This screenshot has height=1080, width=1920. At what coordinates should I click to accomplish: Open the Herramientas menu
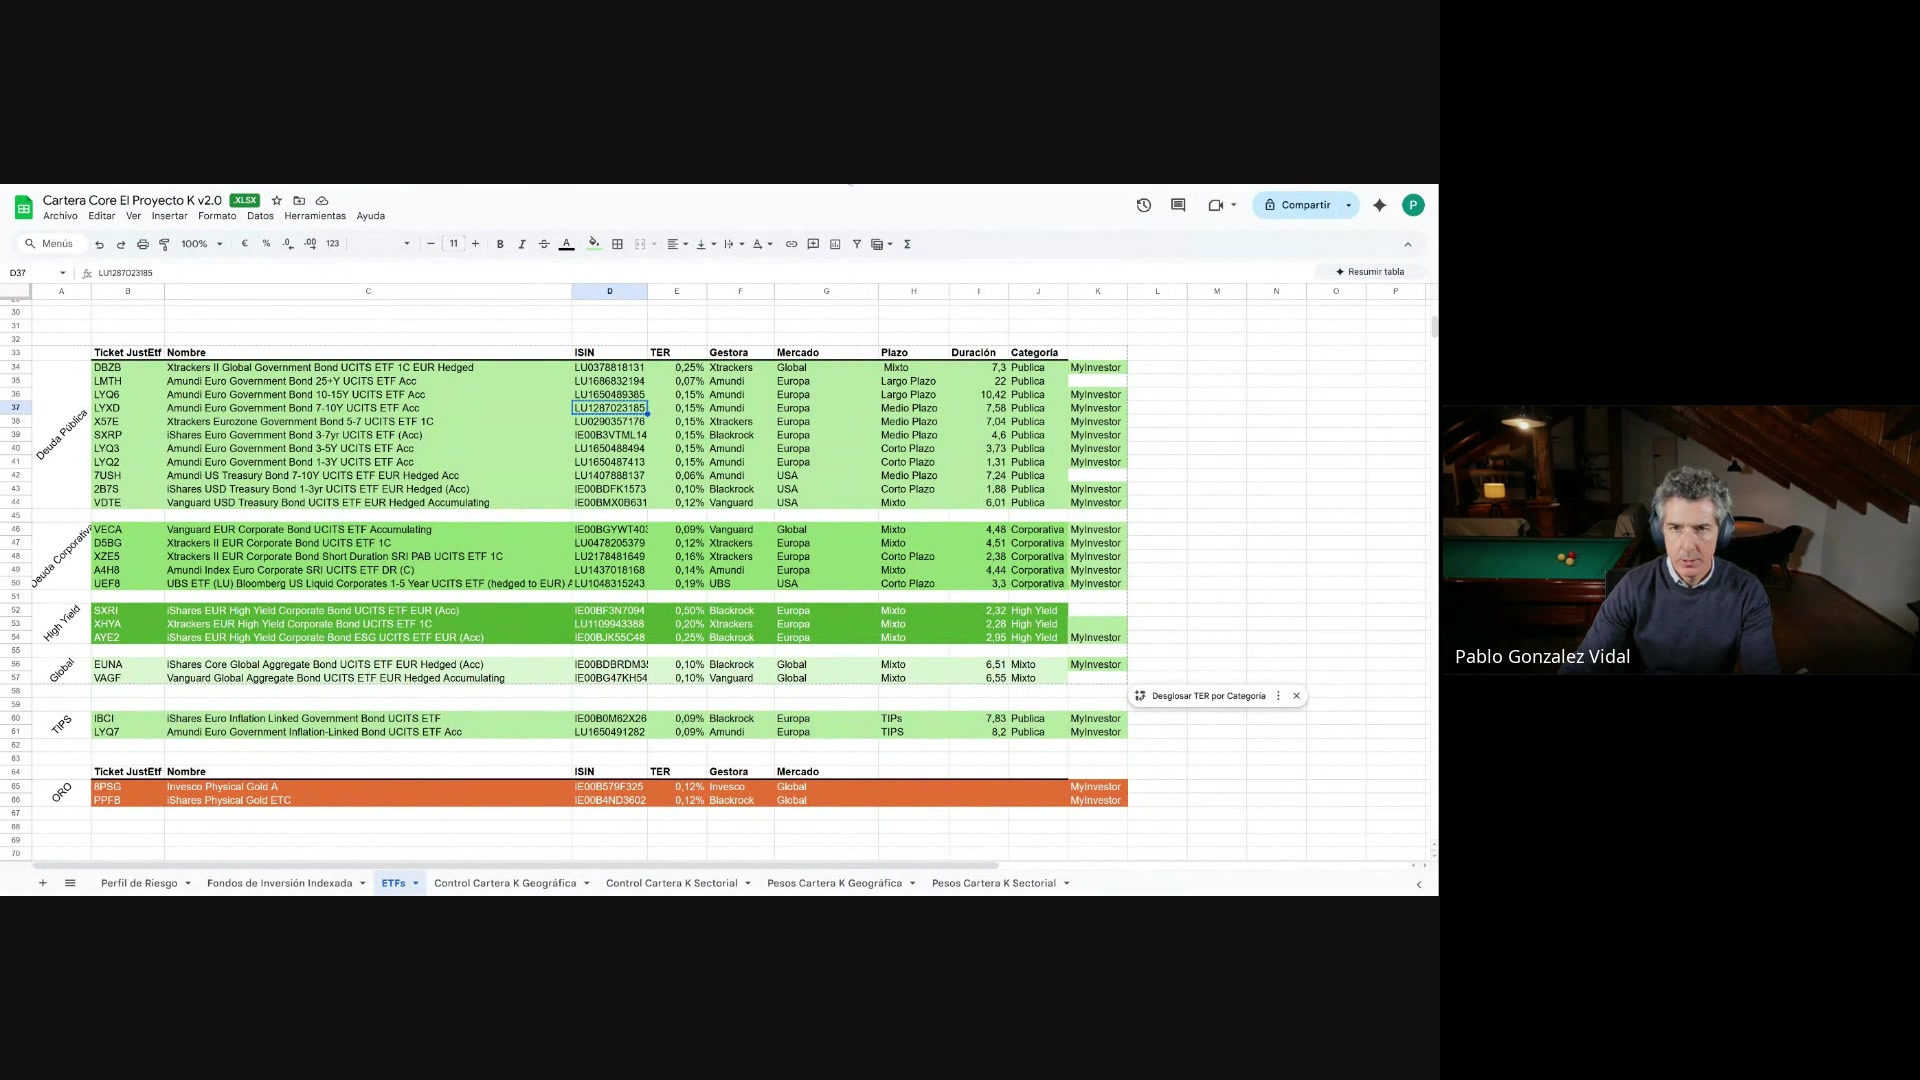tap(315, 216)
